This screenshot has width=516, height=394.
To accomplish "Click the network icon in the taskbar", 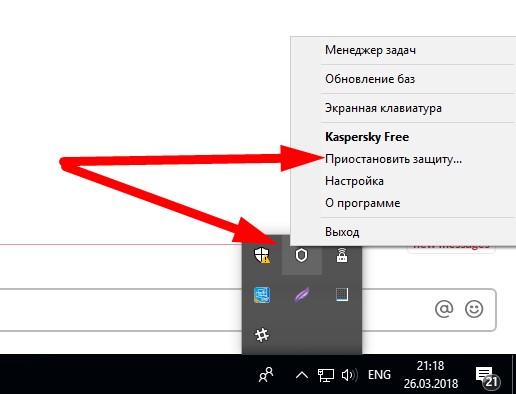I will pos(326,375).
